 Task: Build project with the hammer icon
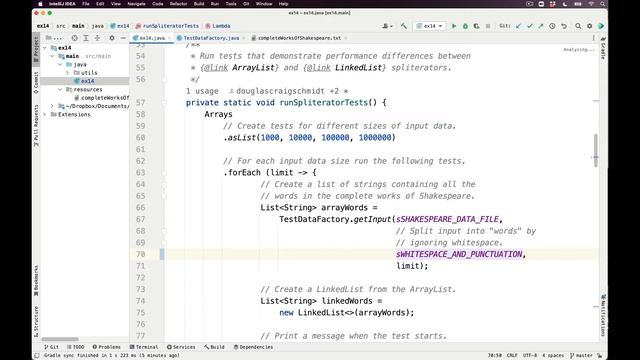[x=404, y=26]
